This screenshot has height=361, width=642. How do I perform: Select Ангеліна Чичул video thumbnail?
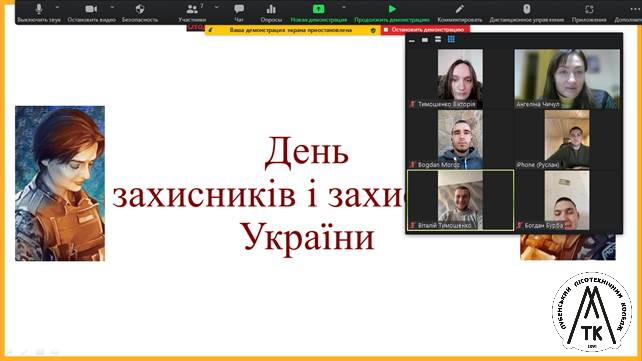click(567, 79)
